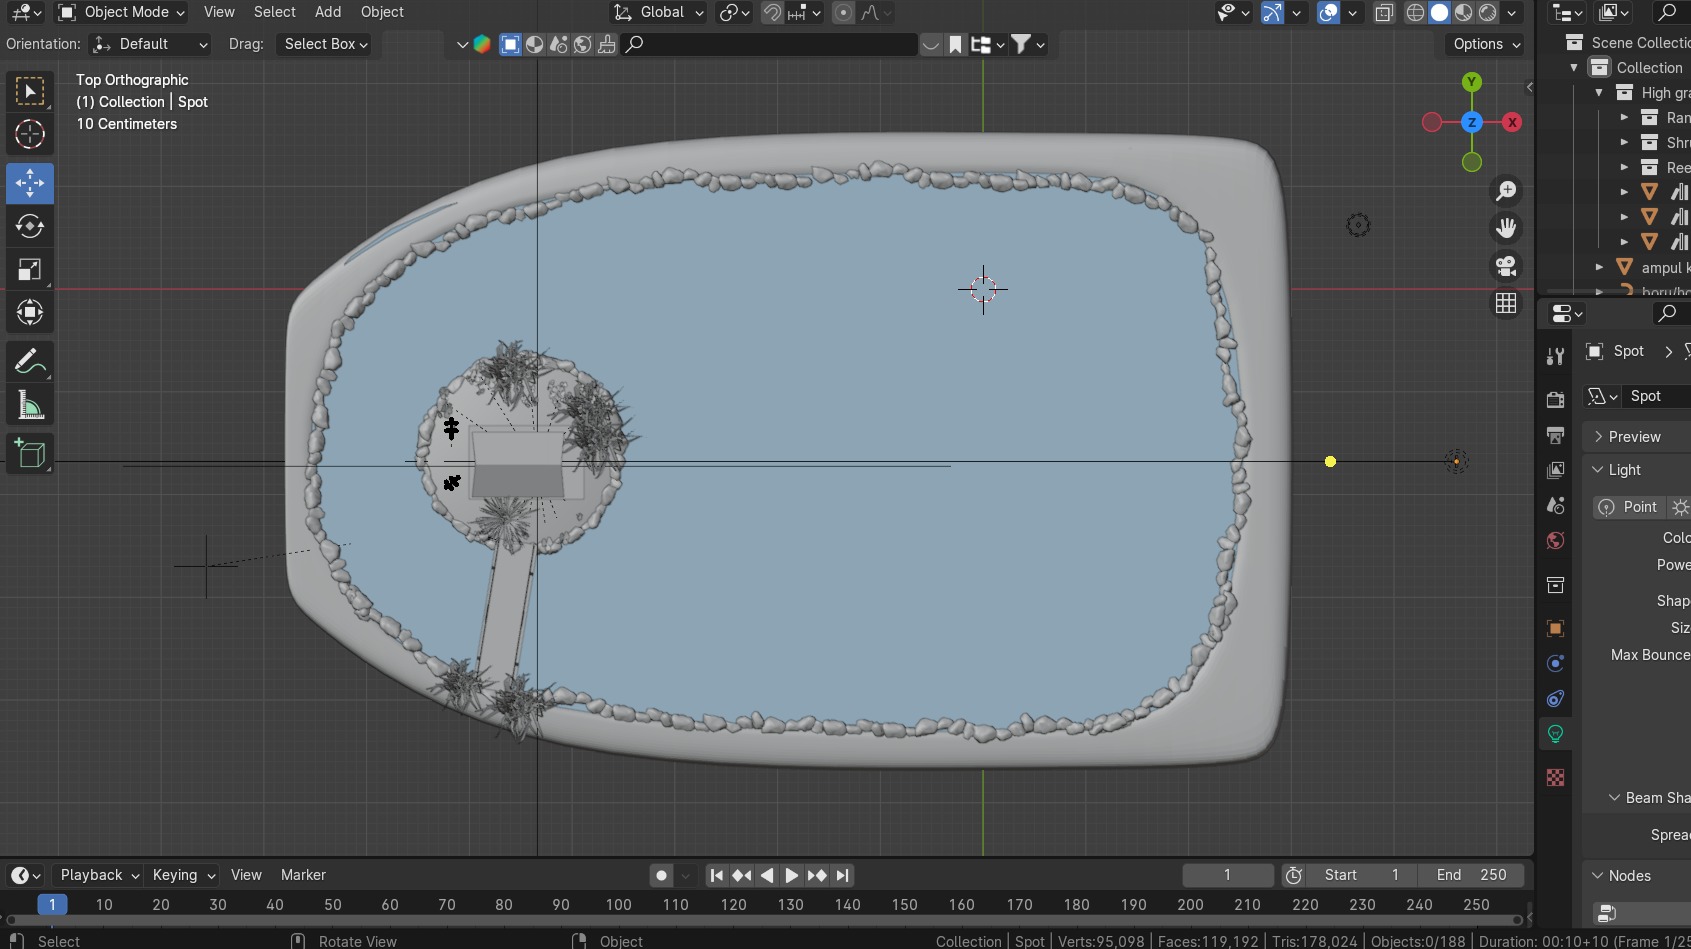
Task: Toggle viewport gizmos visibility
Action: [x=1272, y=13]
